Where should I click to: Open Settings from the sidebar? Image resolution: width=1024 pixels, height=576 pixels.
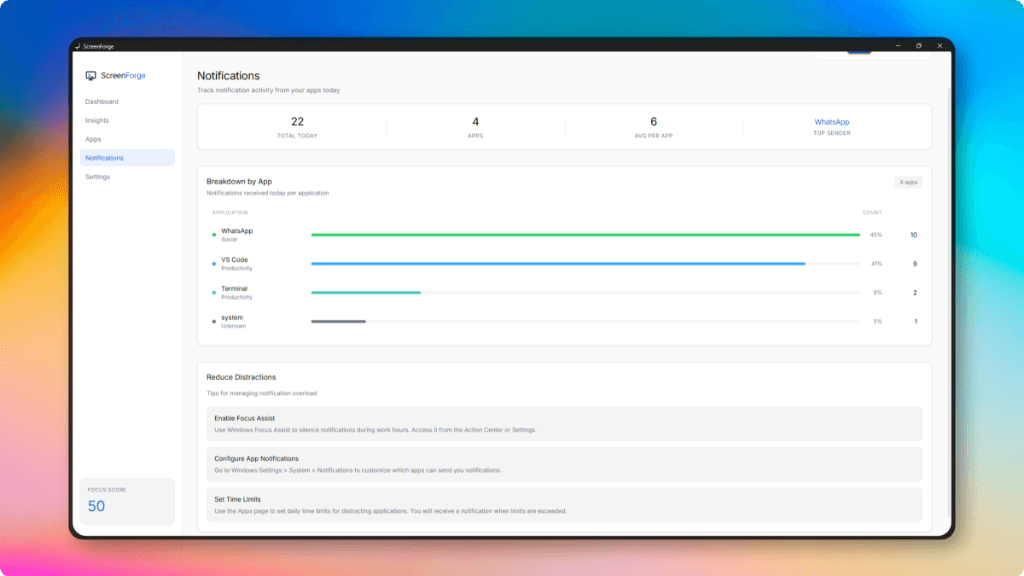[x=99, y=176]
